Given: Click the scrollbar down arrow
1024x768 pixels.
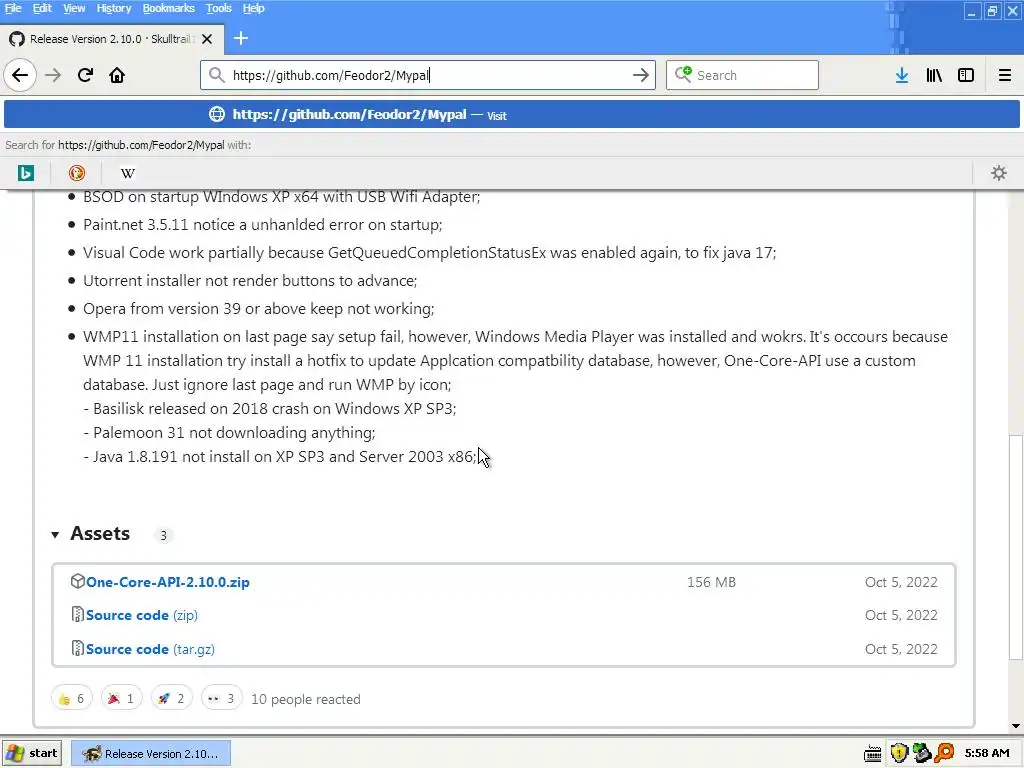Looking at the screenshot, I should (x=1015, y=726).
